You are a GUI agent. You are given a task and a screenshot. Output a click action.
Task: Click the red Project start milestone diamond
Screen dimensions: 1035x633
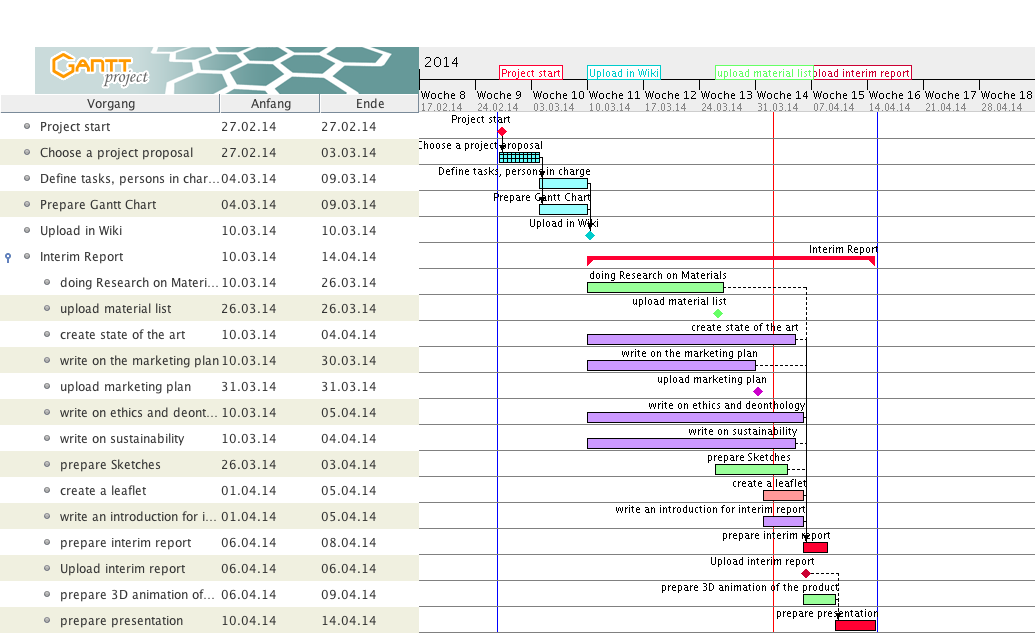tap(502, 132)
